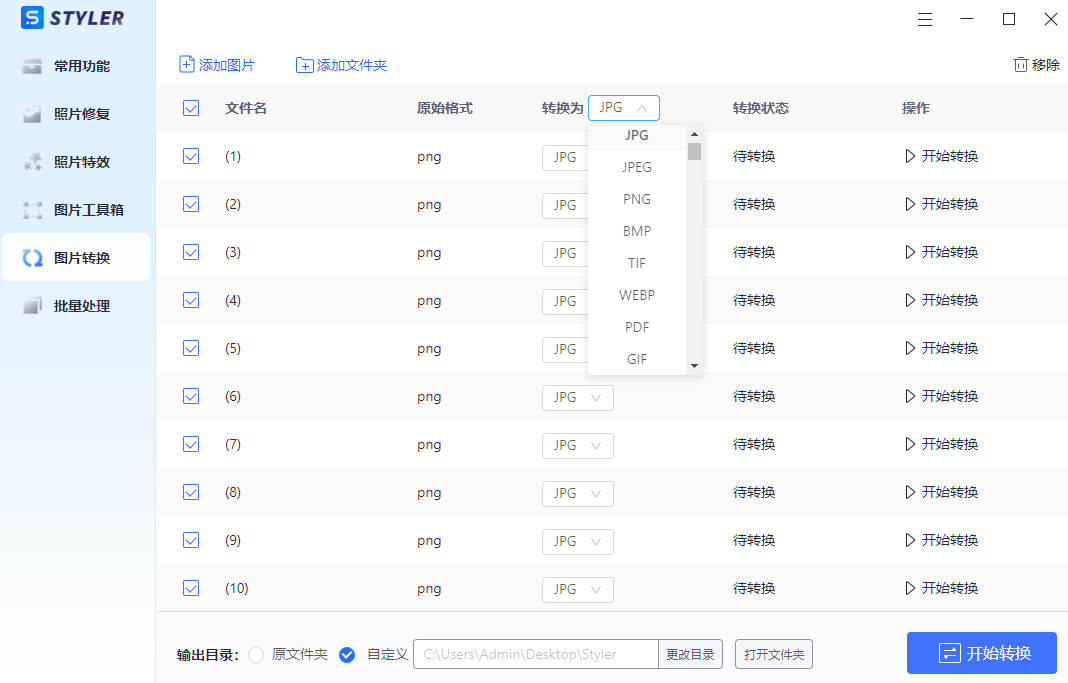This screenshot has height=683, width=1068.
Task: Open the 照片特效 sidebar section
Action: [x=76, y=162]
